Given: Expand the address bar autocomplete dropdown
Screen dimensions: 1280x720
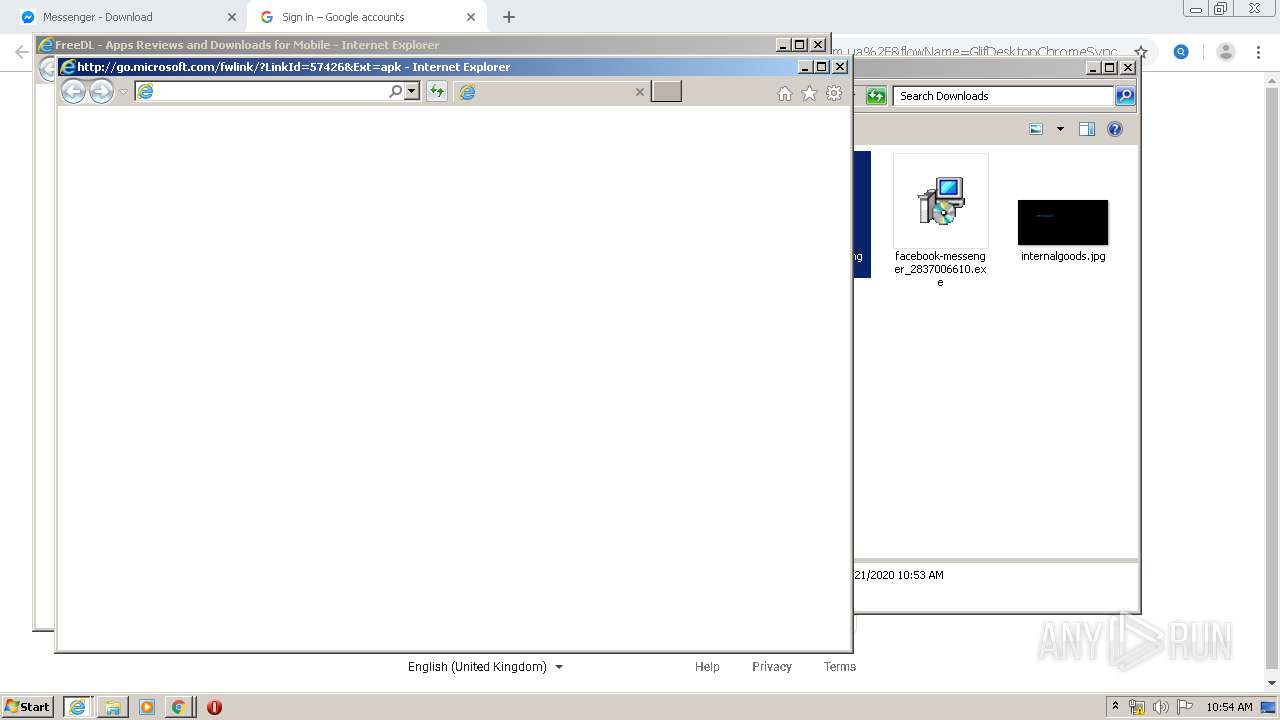Looking at the screenshot, I should click(412, 92).
